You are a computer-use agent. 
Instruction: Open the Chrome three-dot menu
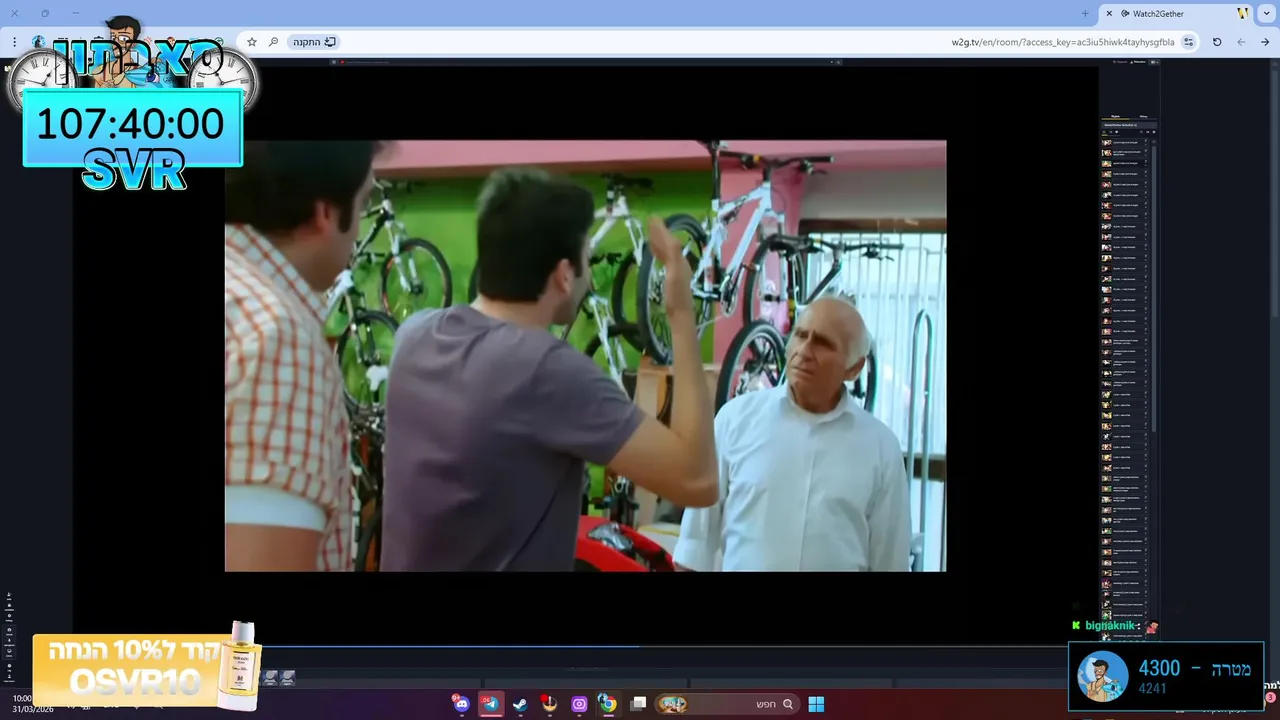tap(14, 42)
